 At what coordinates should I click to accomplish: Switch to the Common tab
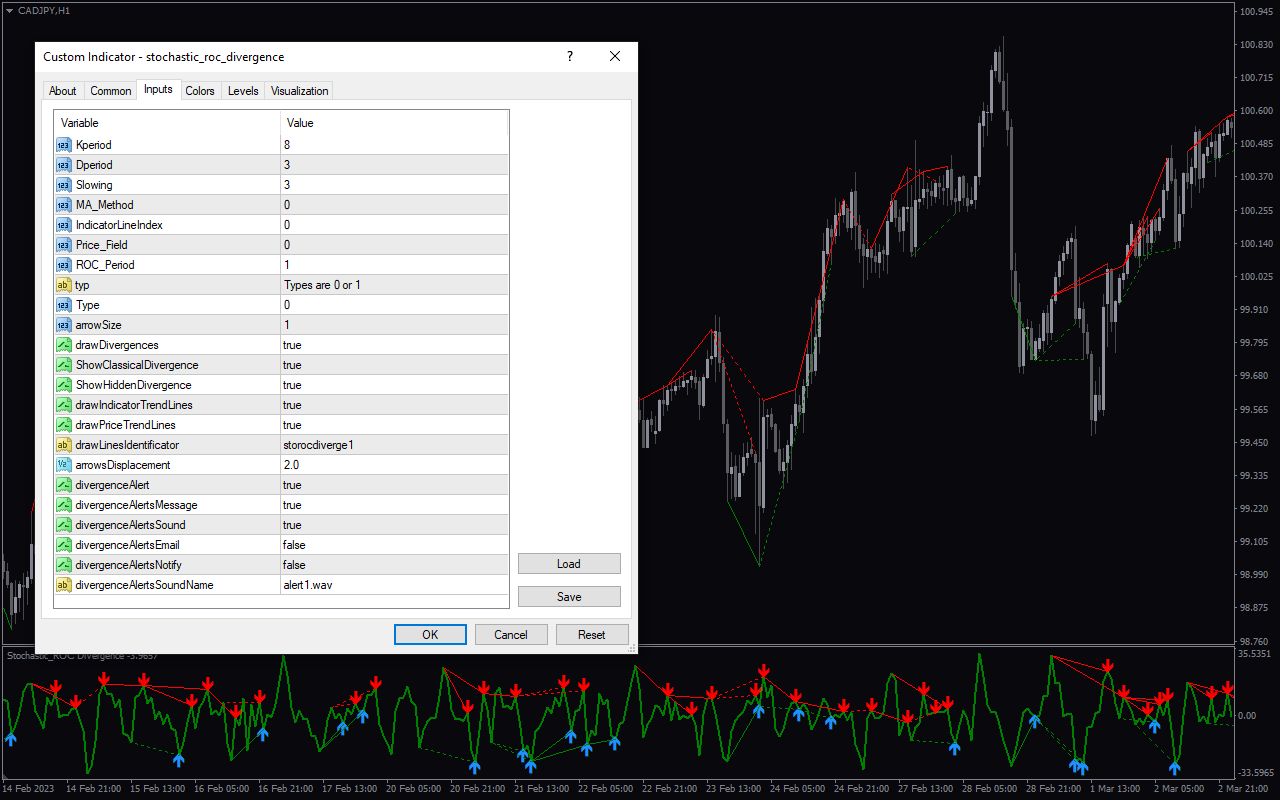click(111, 91)
